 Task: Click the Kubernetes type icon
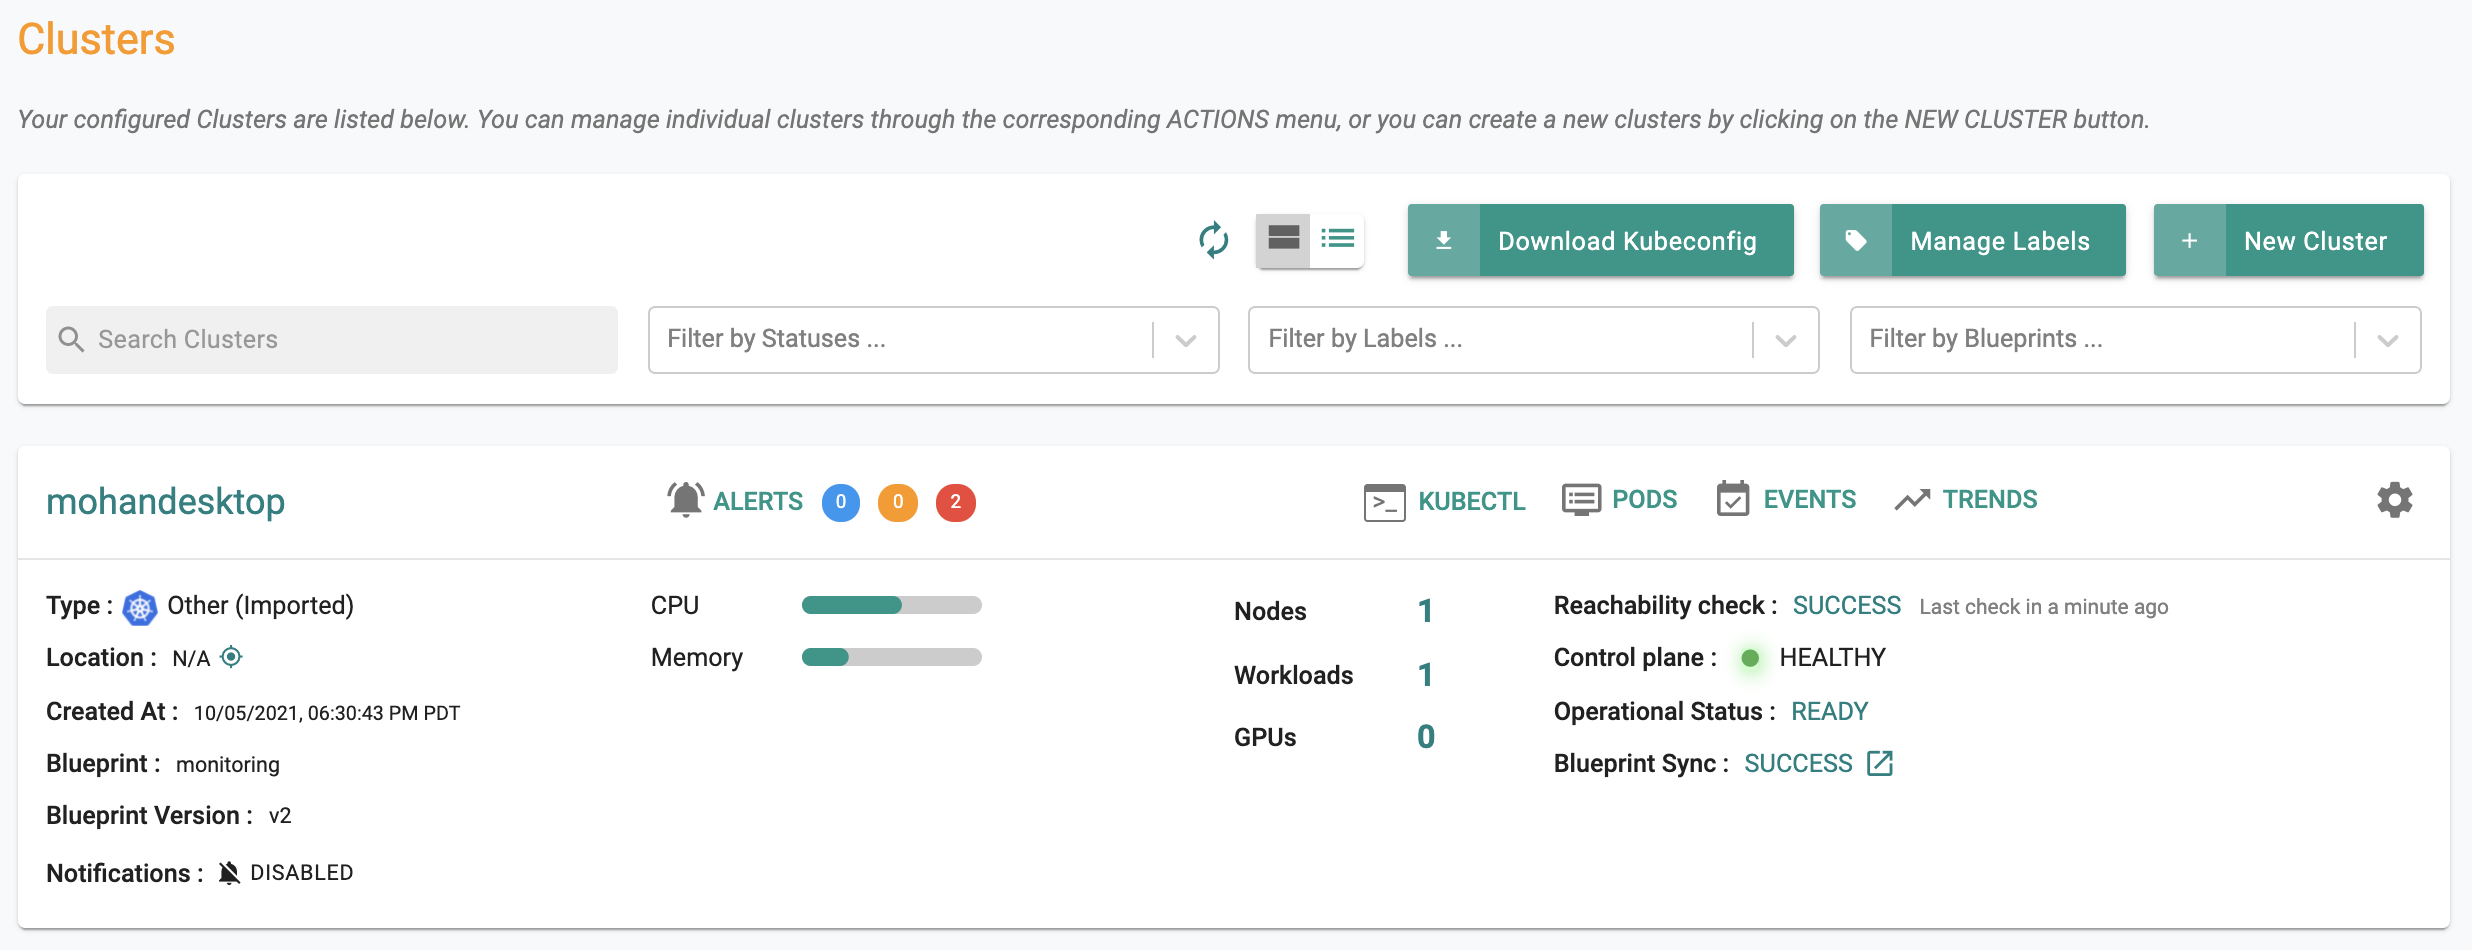(x=140, y=607)
